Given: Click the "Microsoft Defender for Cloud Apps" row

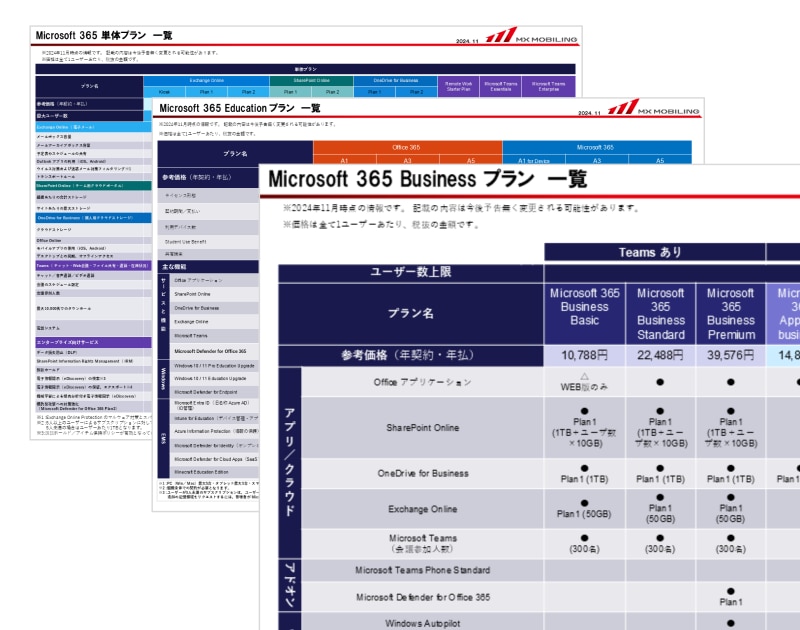Looking at the screenshot, I should click(214, 459).
